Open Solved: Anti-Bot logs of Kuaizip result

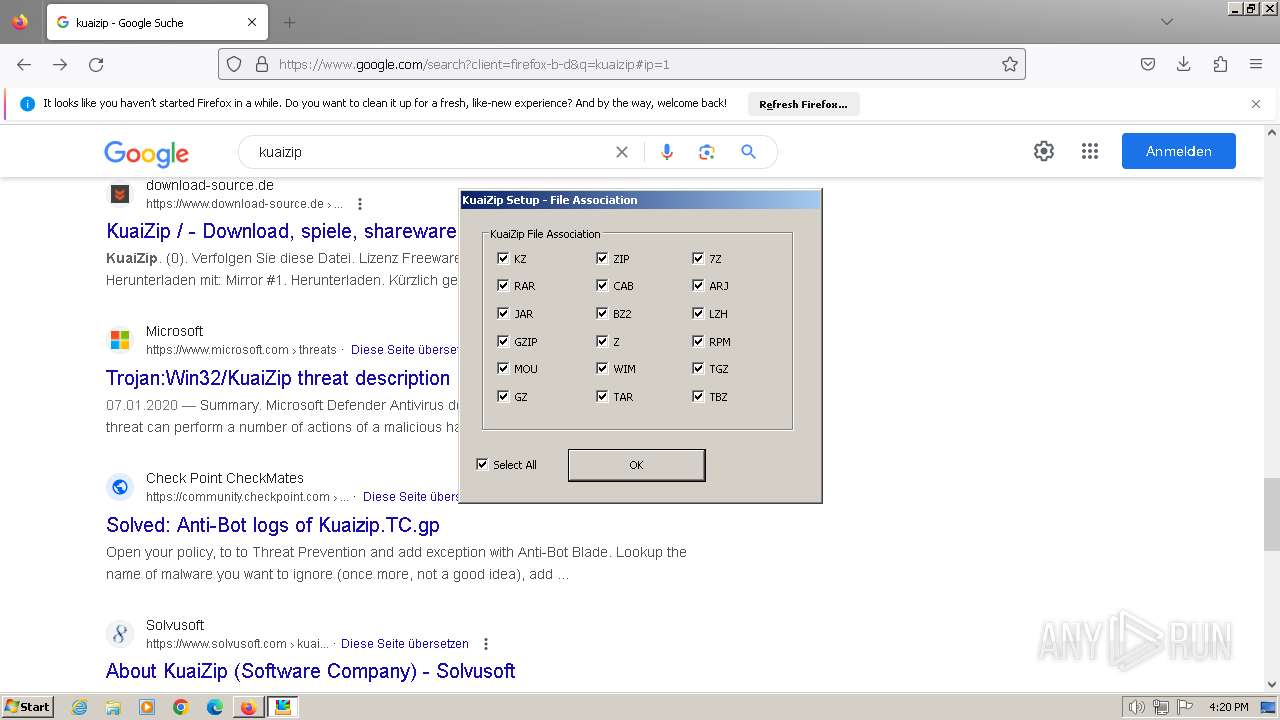(273, 525)
